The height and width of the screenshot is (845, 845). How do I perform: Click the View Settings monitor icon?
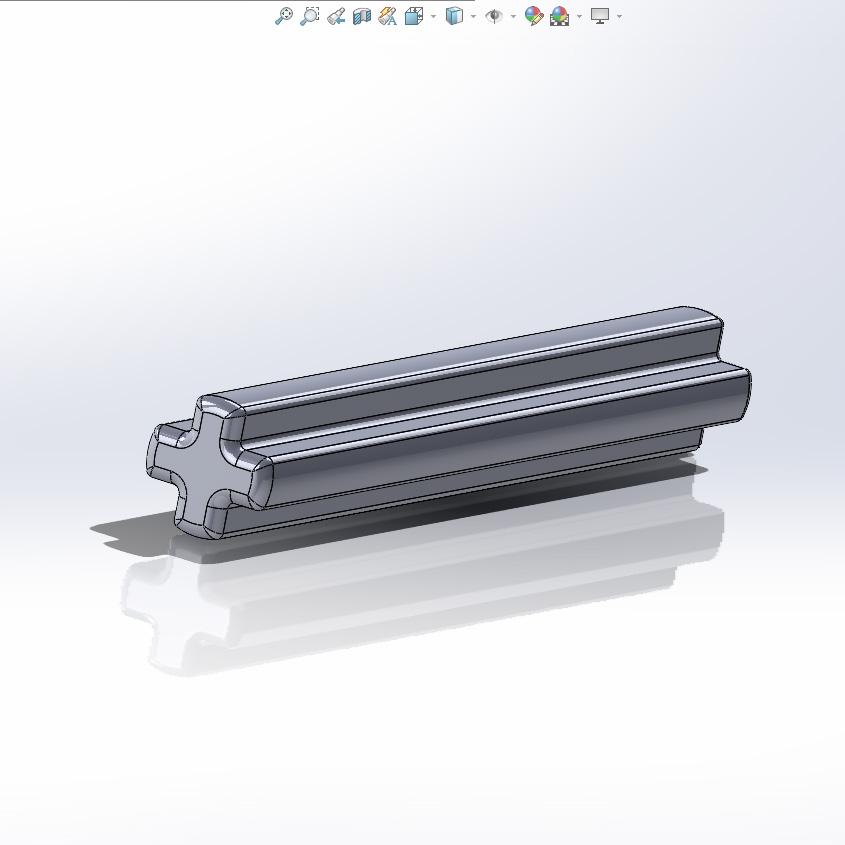[x=600, y=16]
